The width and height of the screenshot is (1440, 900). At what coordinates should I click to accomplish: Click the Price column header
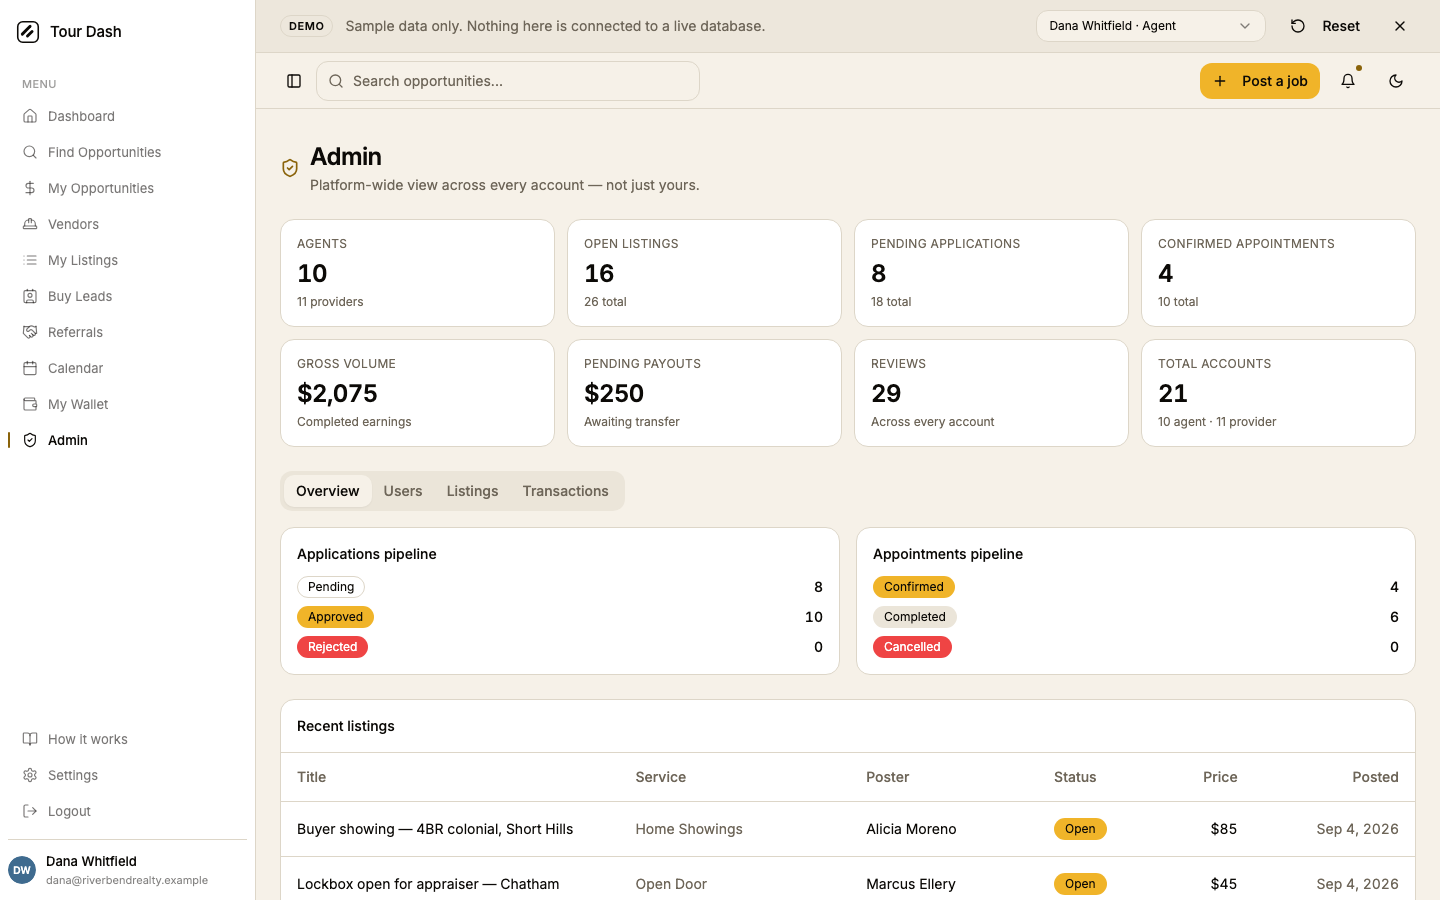coord(1220,777)
